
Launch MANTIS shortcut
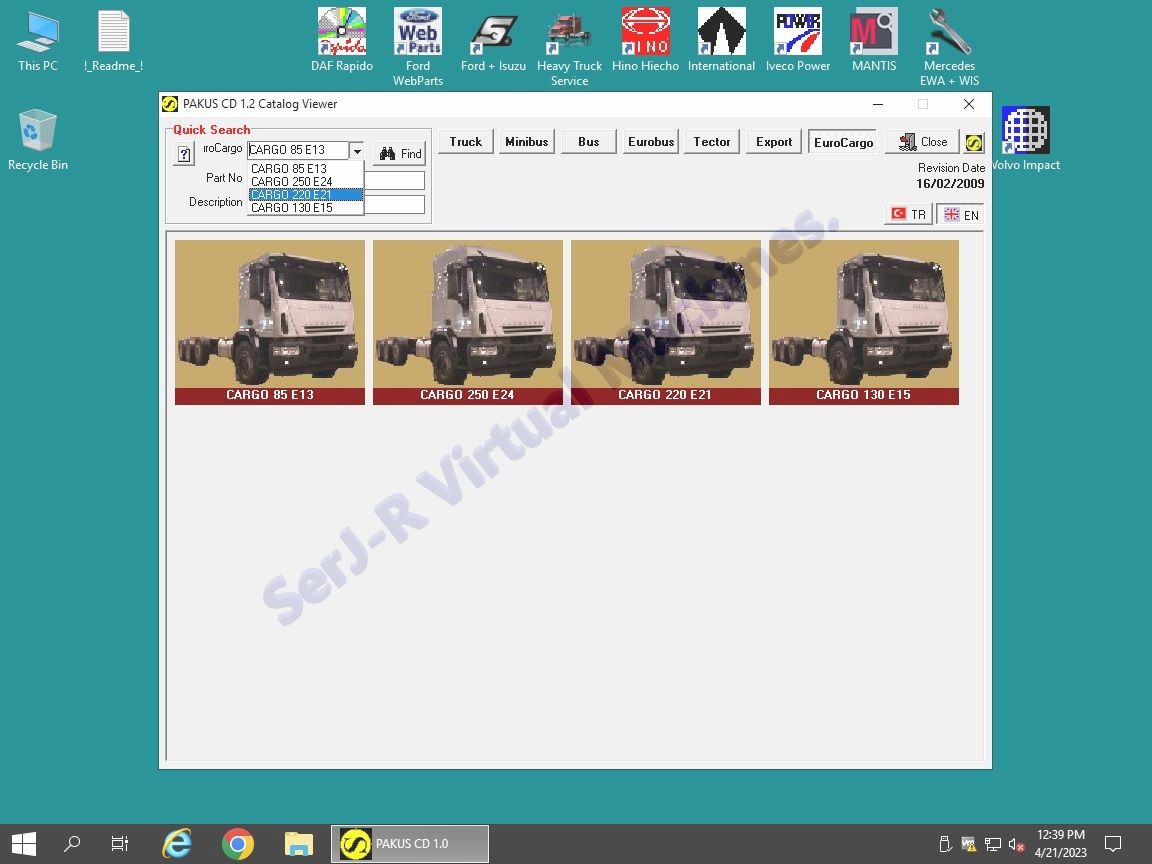[x=874, y=41]
